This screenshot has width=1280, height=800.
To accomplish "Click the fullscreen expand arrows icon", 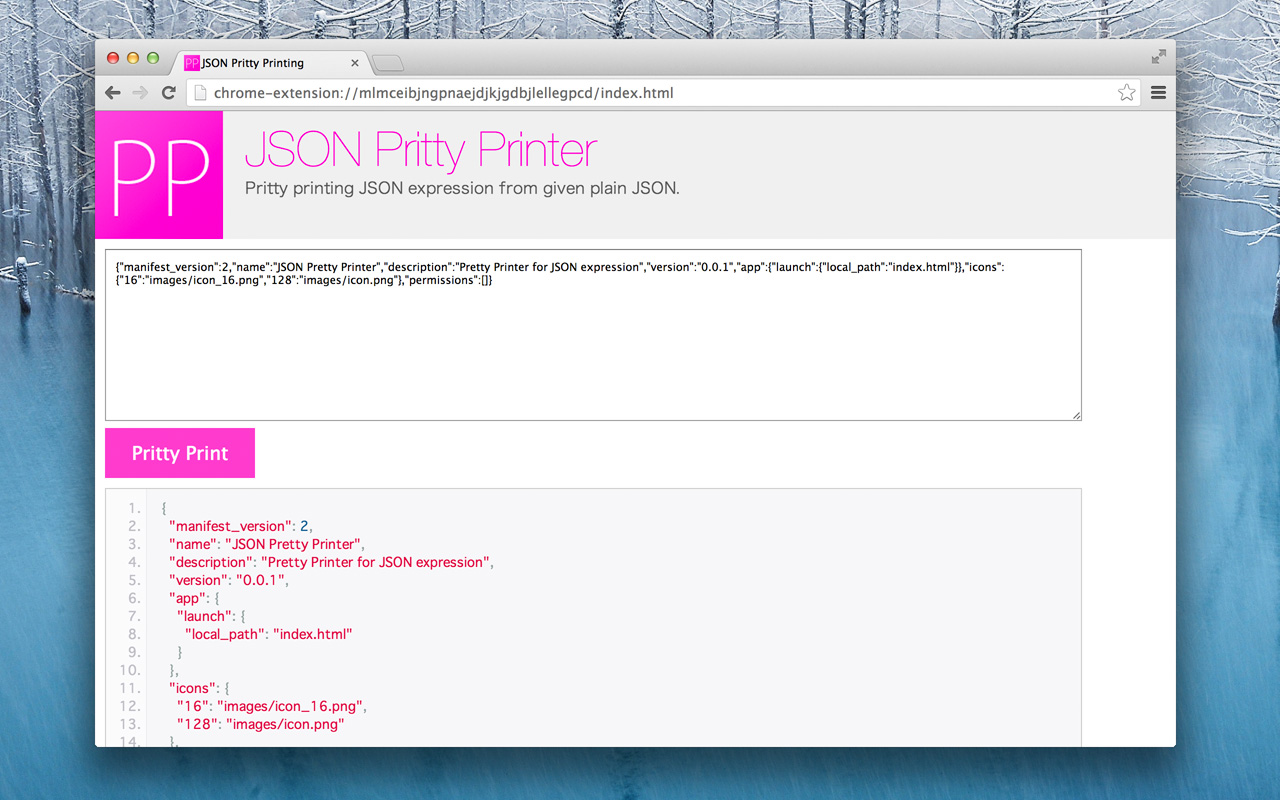I will coord(1157,57).
